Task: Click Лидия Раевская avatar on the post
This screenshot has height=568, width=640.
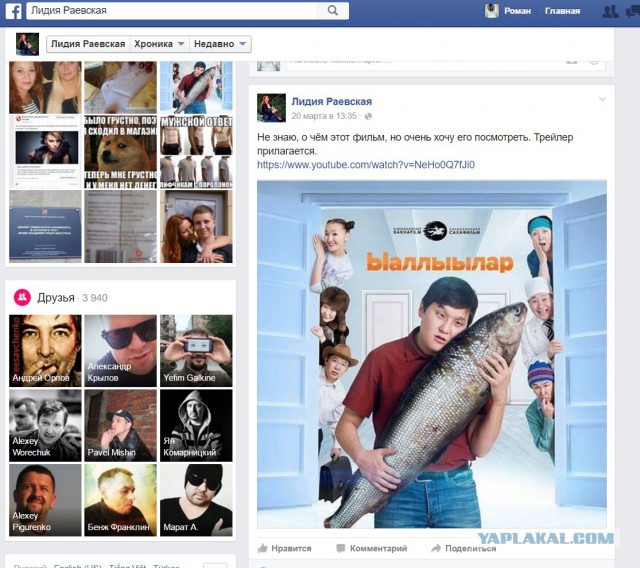Action: coord(271,108)
